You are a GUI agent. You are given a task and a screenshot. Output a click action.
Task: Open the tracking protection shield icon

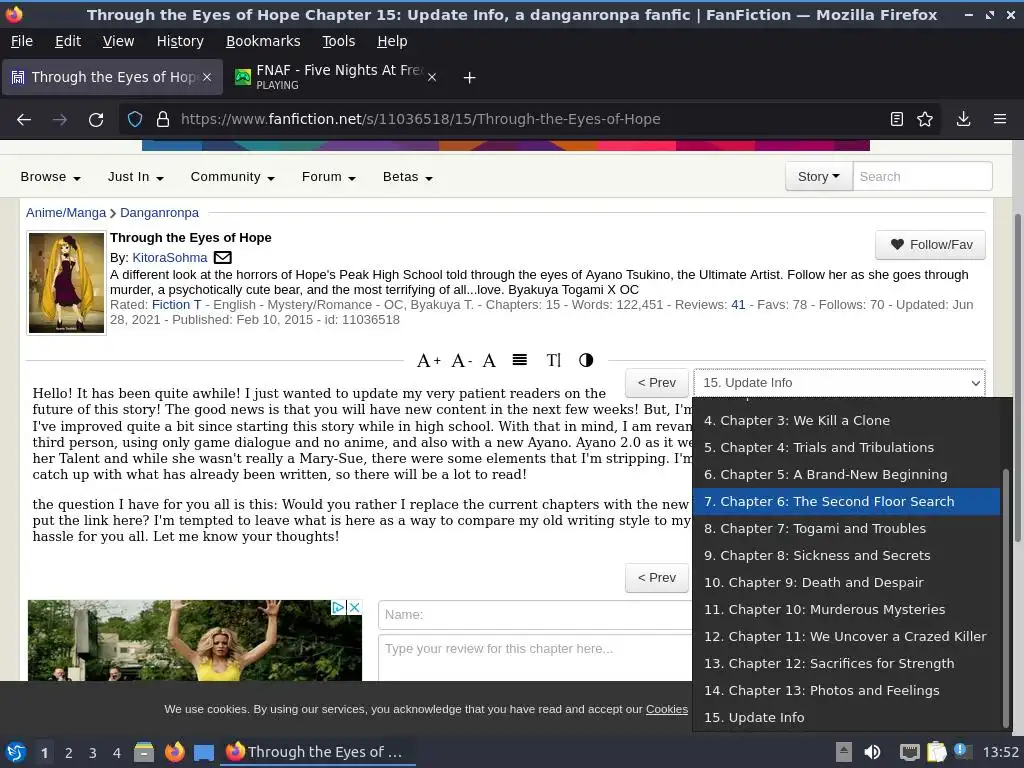135,119
